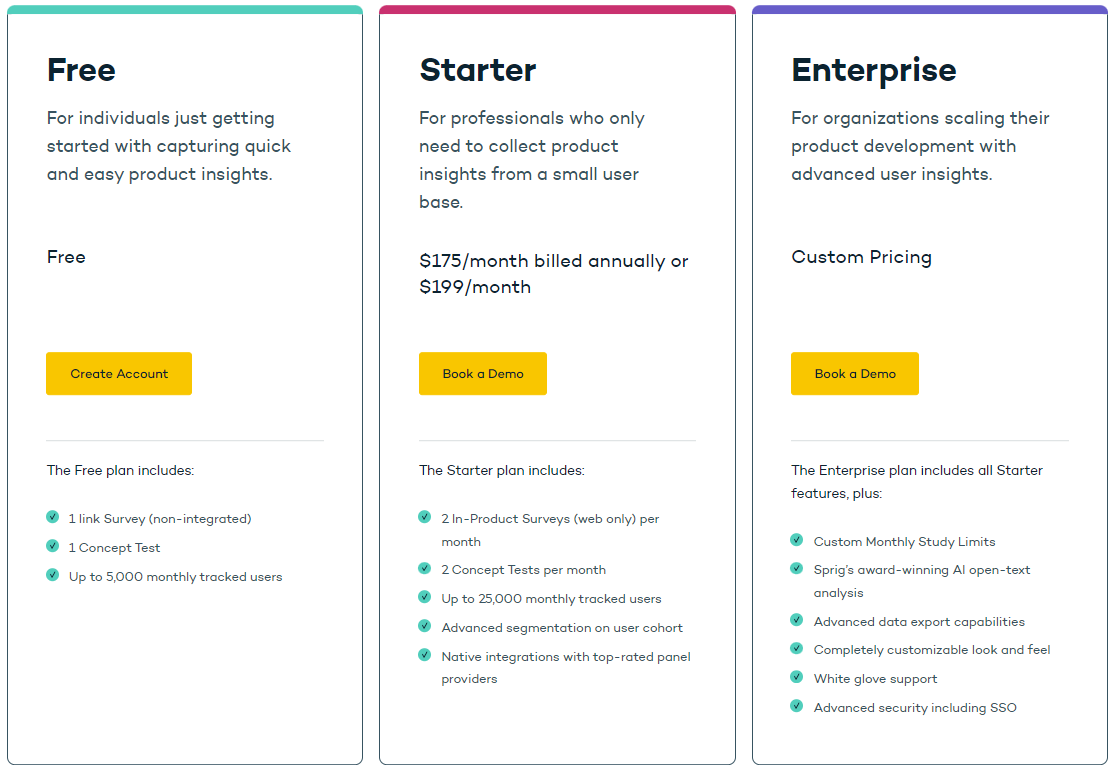
Task: Select the Enterprise plan heading
Action: coord(874,71)
